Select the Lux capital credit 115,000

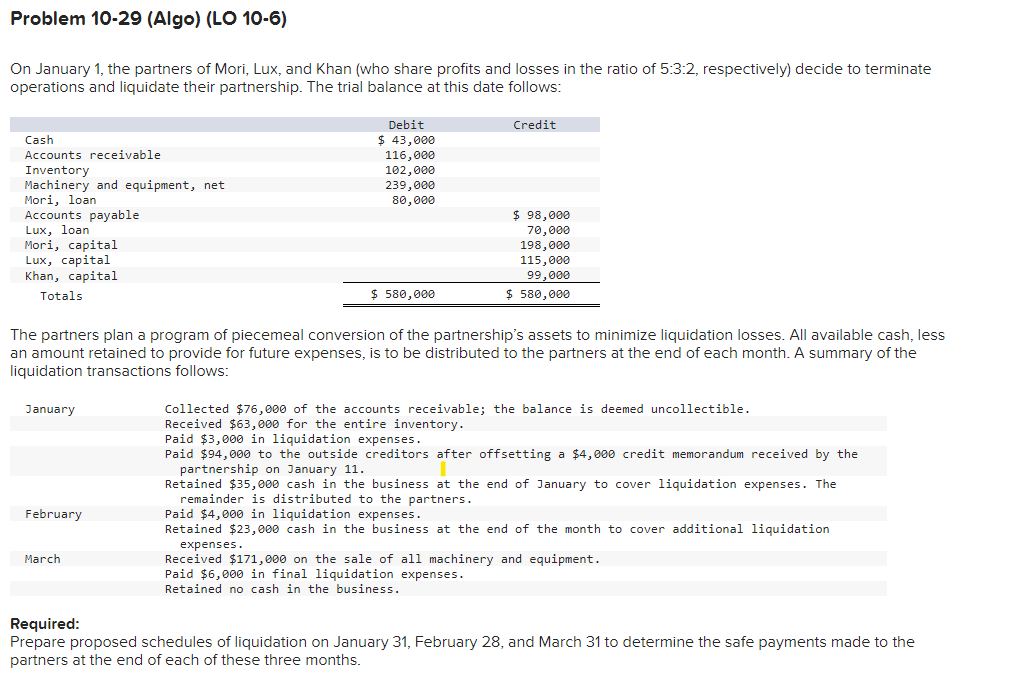click(545, 260)
